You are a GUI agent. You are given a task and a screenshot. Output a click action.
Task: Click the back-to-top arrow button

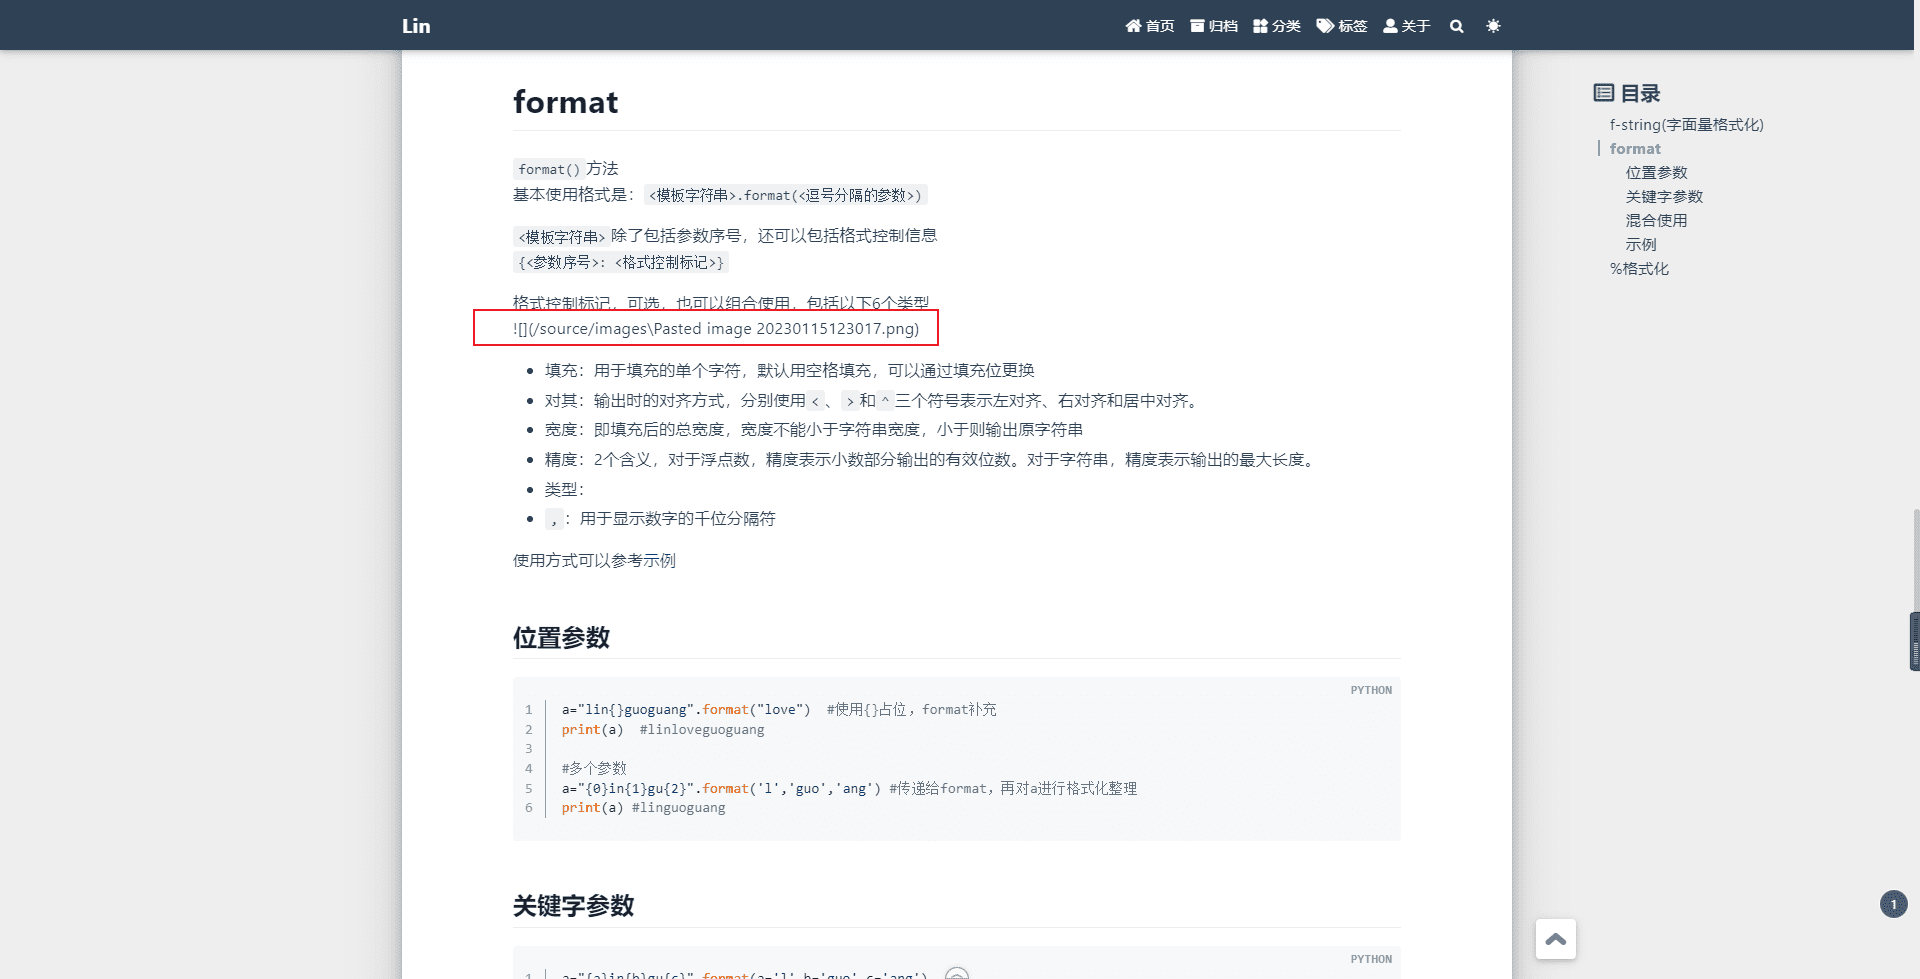(x=1556, y=939)
